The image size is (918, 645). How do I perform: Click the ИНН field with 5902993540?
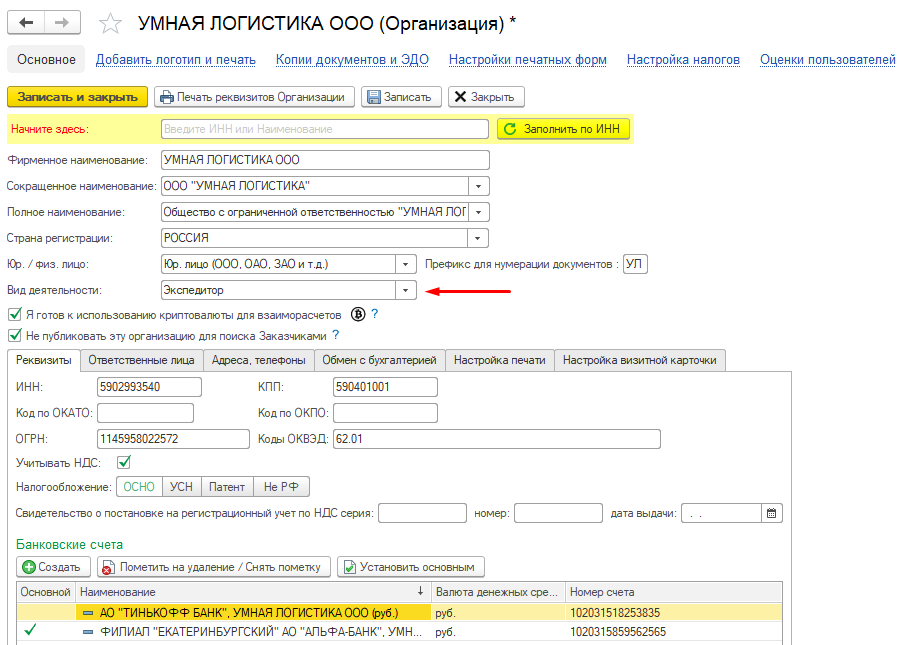coord(149,387)
